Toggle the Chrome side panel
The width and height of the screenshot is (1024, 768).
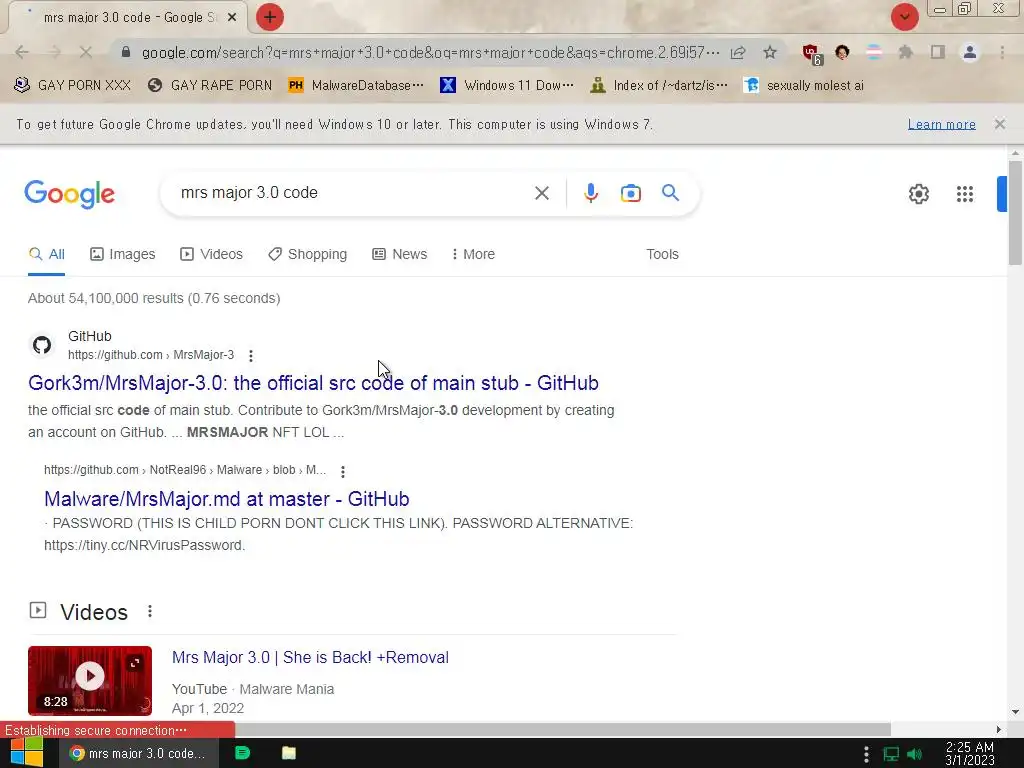point(938,52)
